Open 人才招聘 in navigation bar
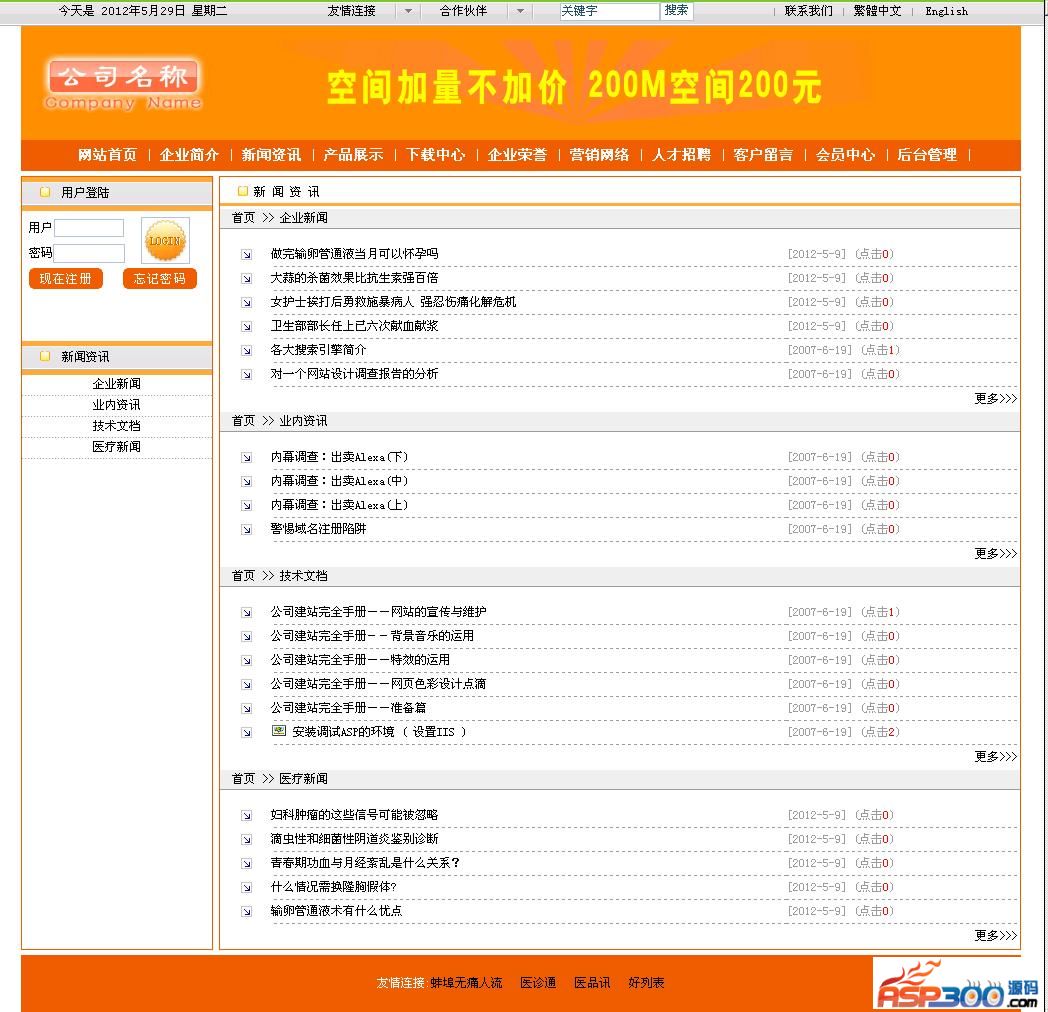 682,155
